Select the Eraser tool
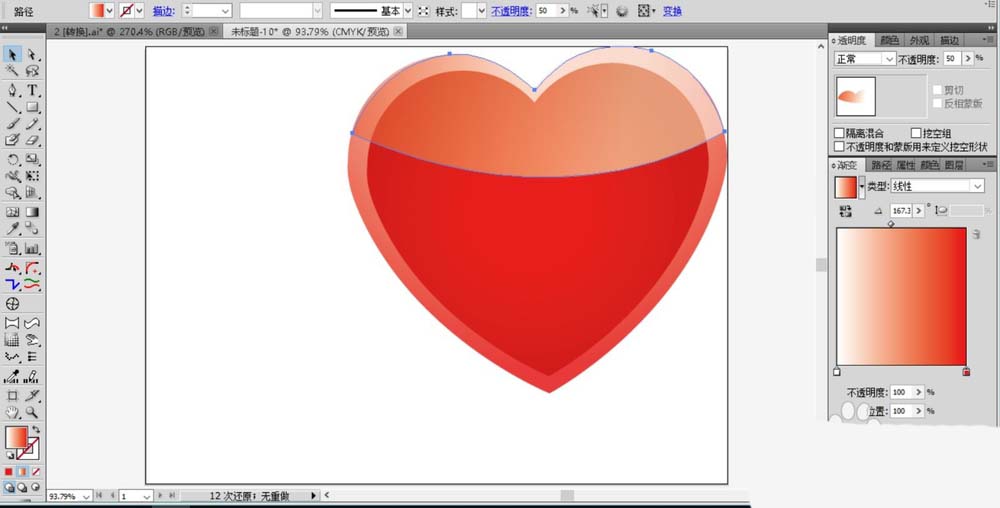1000x508 pixels. tap(32, 140)
